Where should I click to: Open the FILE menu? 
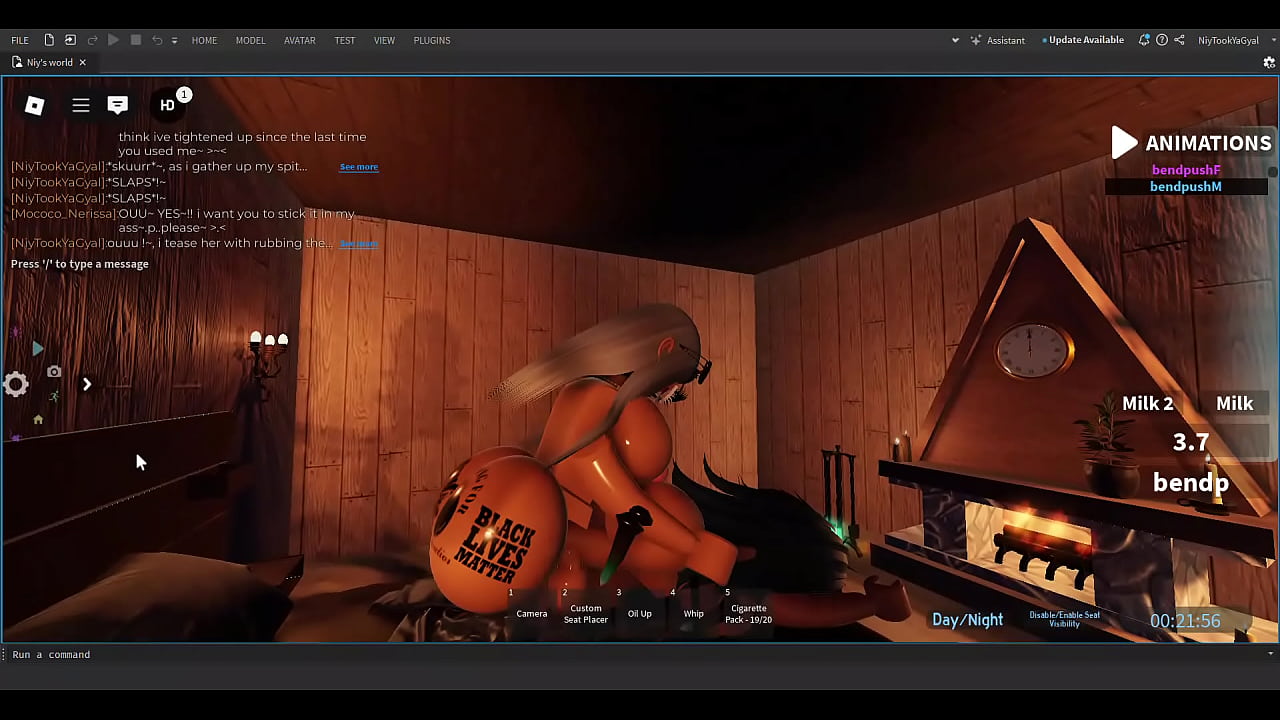(x=20, y=40)
